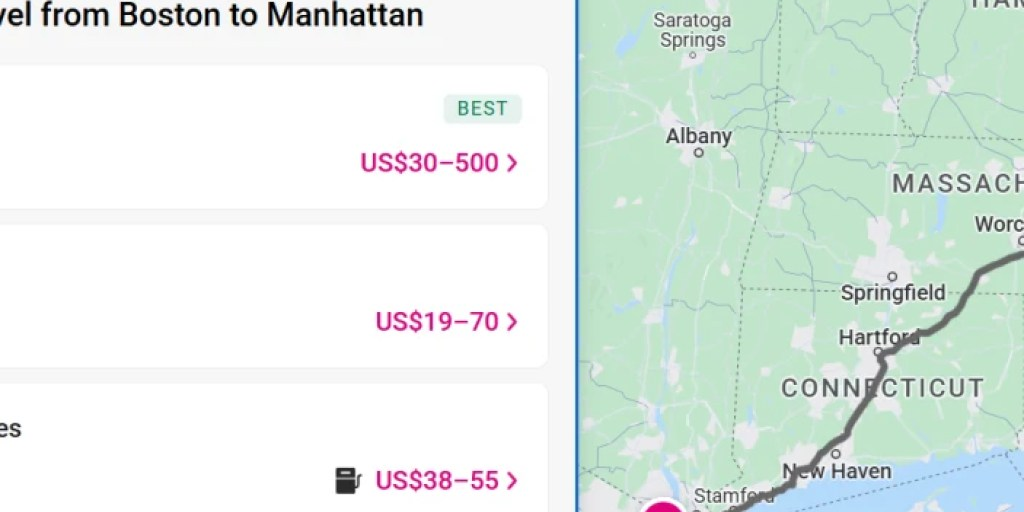Viewport: 1024px width, 512px height.
Task: Select the New Haven city marker dot
Action: tap(836, 454)
